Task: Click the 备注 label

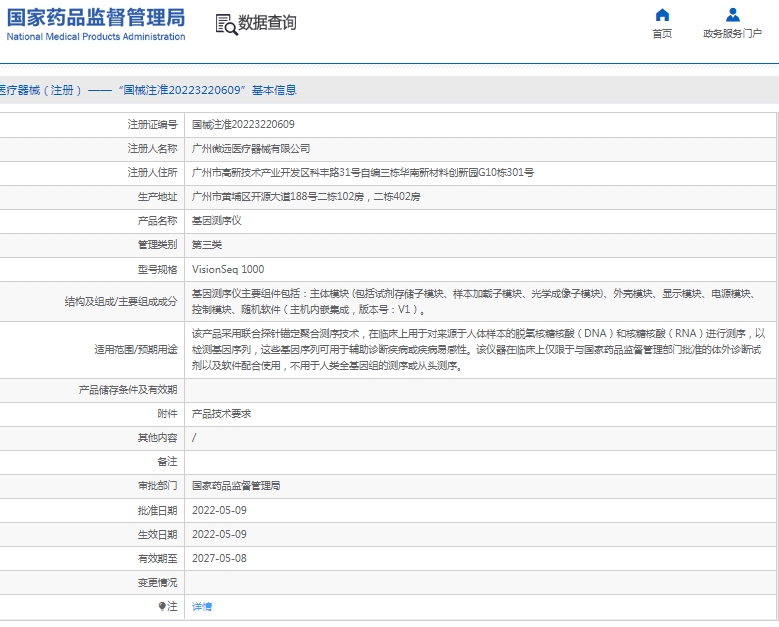Action: (x=167, y=462)
